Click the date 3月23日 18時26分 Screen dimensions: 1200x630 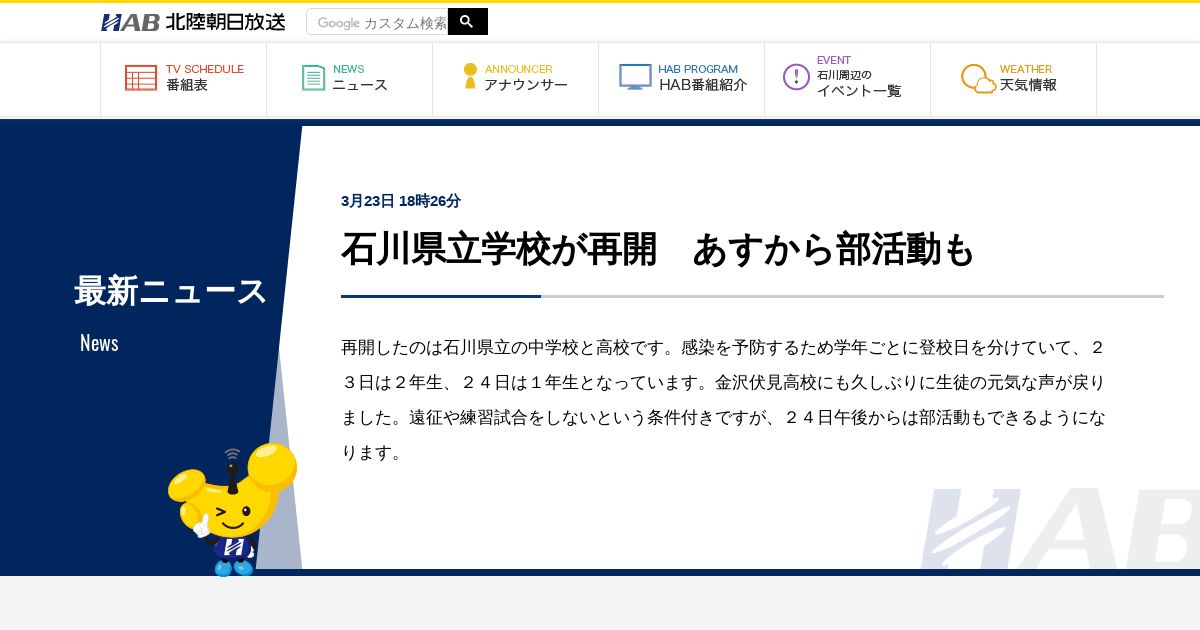click(x=401, y=201)
